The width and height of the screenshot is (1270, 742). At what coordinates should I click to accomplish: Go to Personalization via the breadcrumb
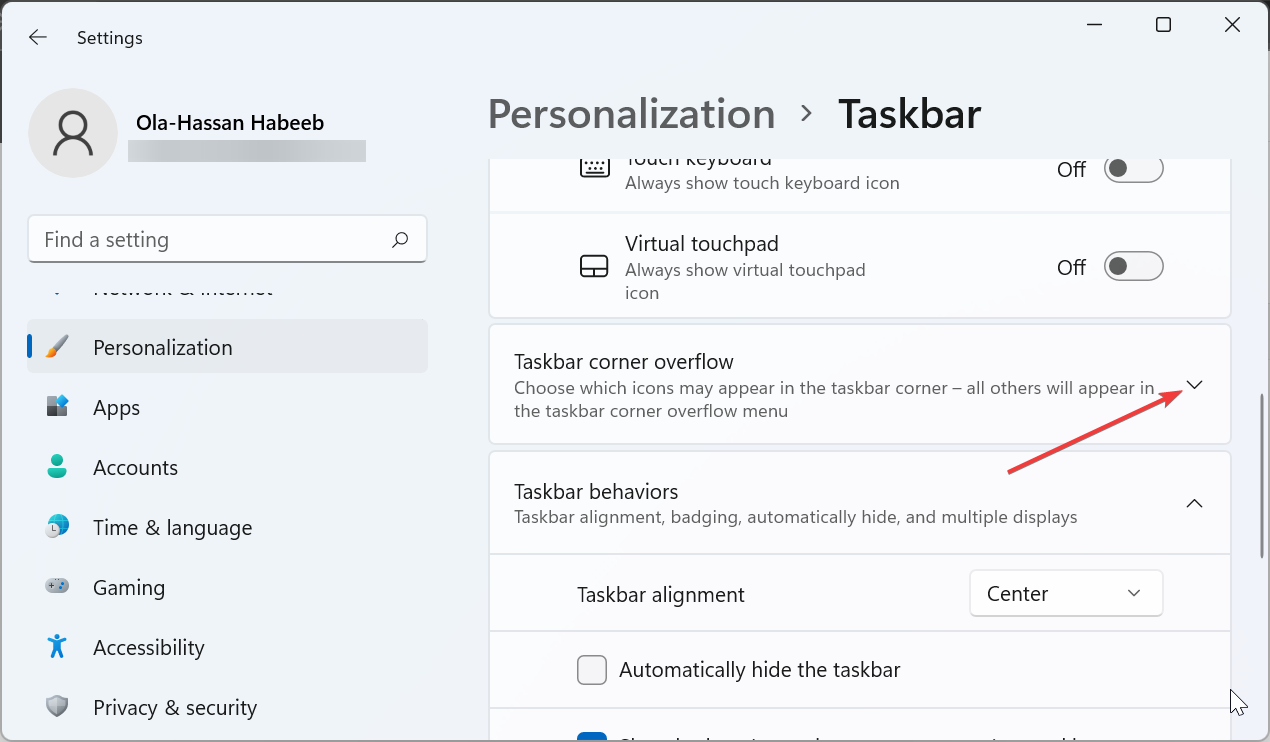pos(631,114)
